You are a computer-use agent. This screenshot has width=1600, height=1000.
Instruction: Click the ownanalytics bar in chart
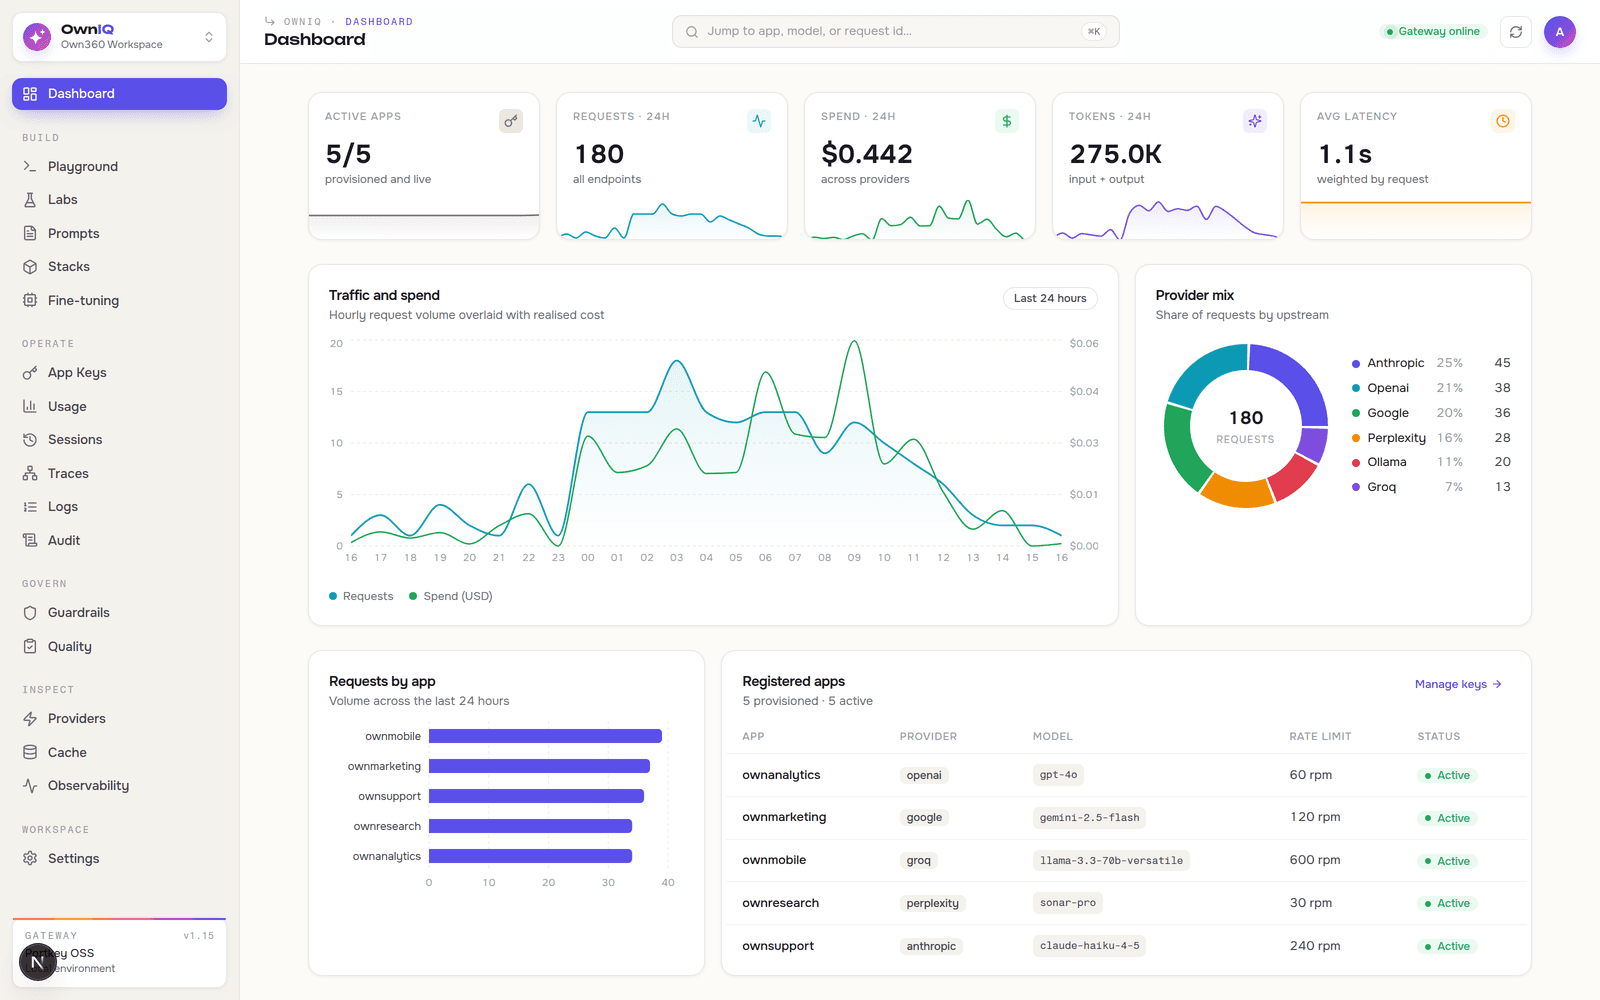[530, 856]
